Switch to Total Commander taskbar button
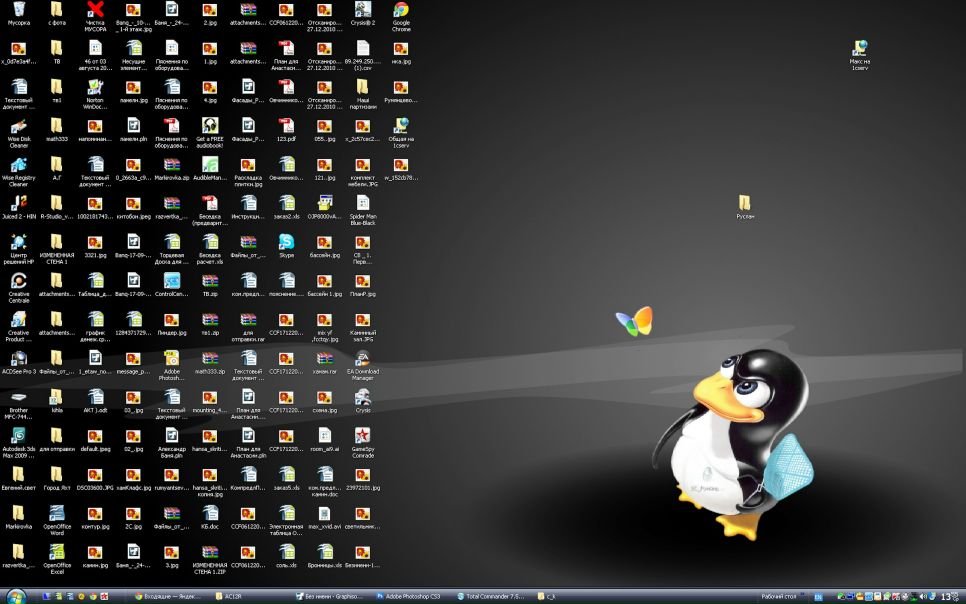The height and width of the screenshot is (604, 966). click(491, 597)
